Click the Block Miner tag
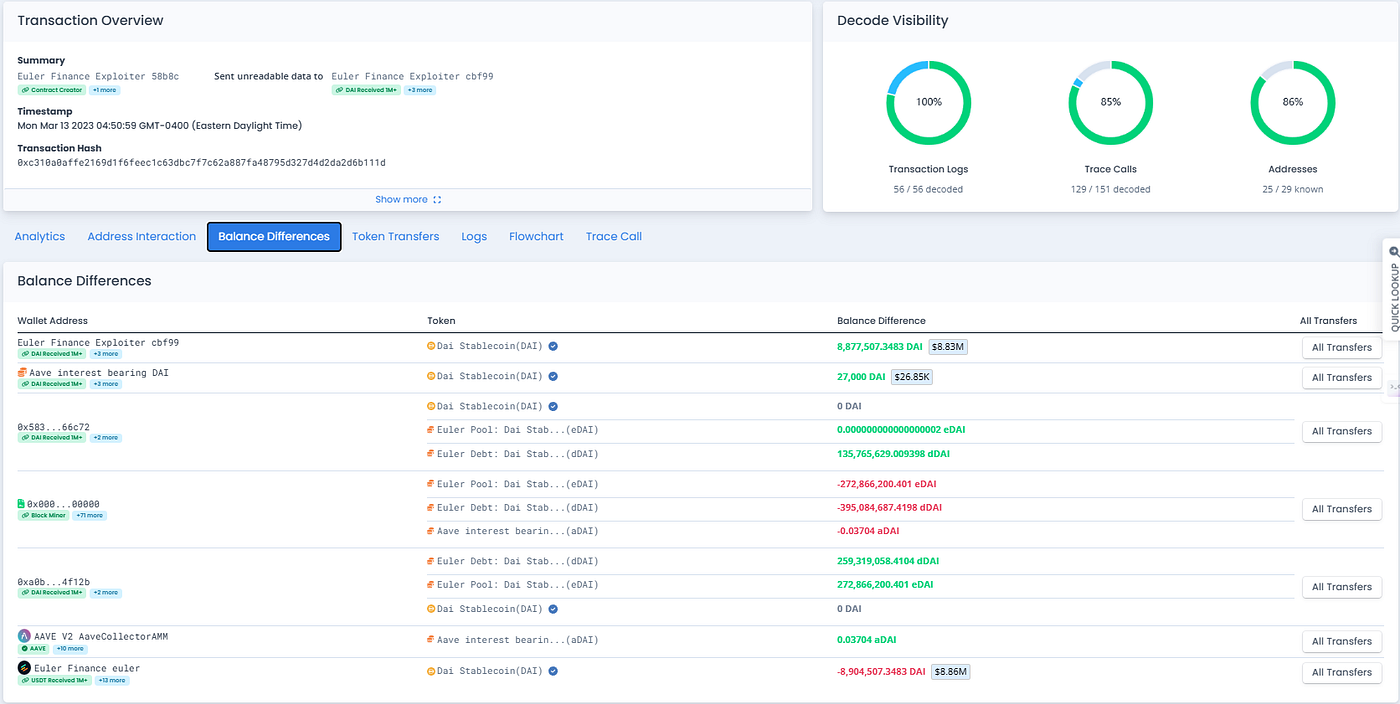The image size is (1400, 704). (x=43, y=516)
